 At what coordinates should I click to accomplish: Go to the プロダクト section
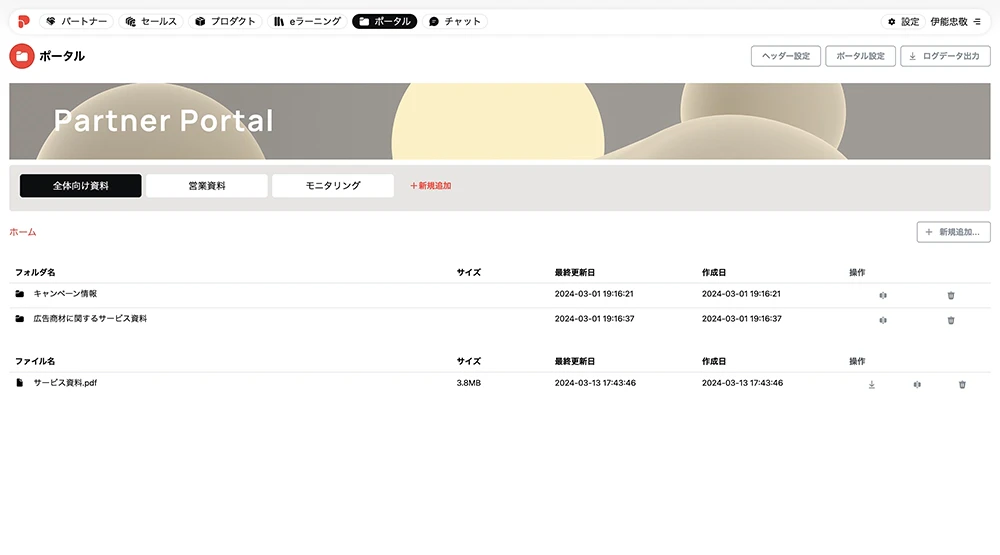(225, 21)
